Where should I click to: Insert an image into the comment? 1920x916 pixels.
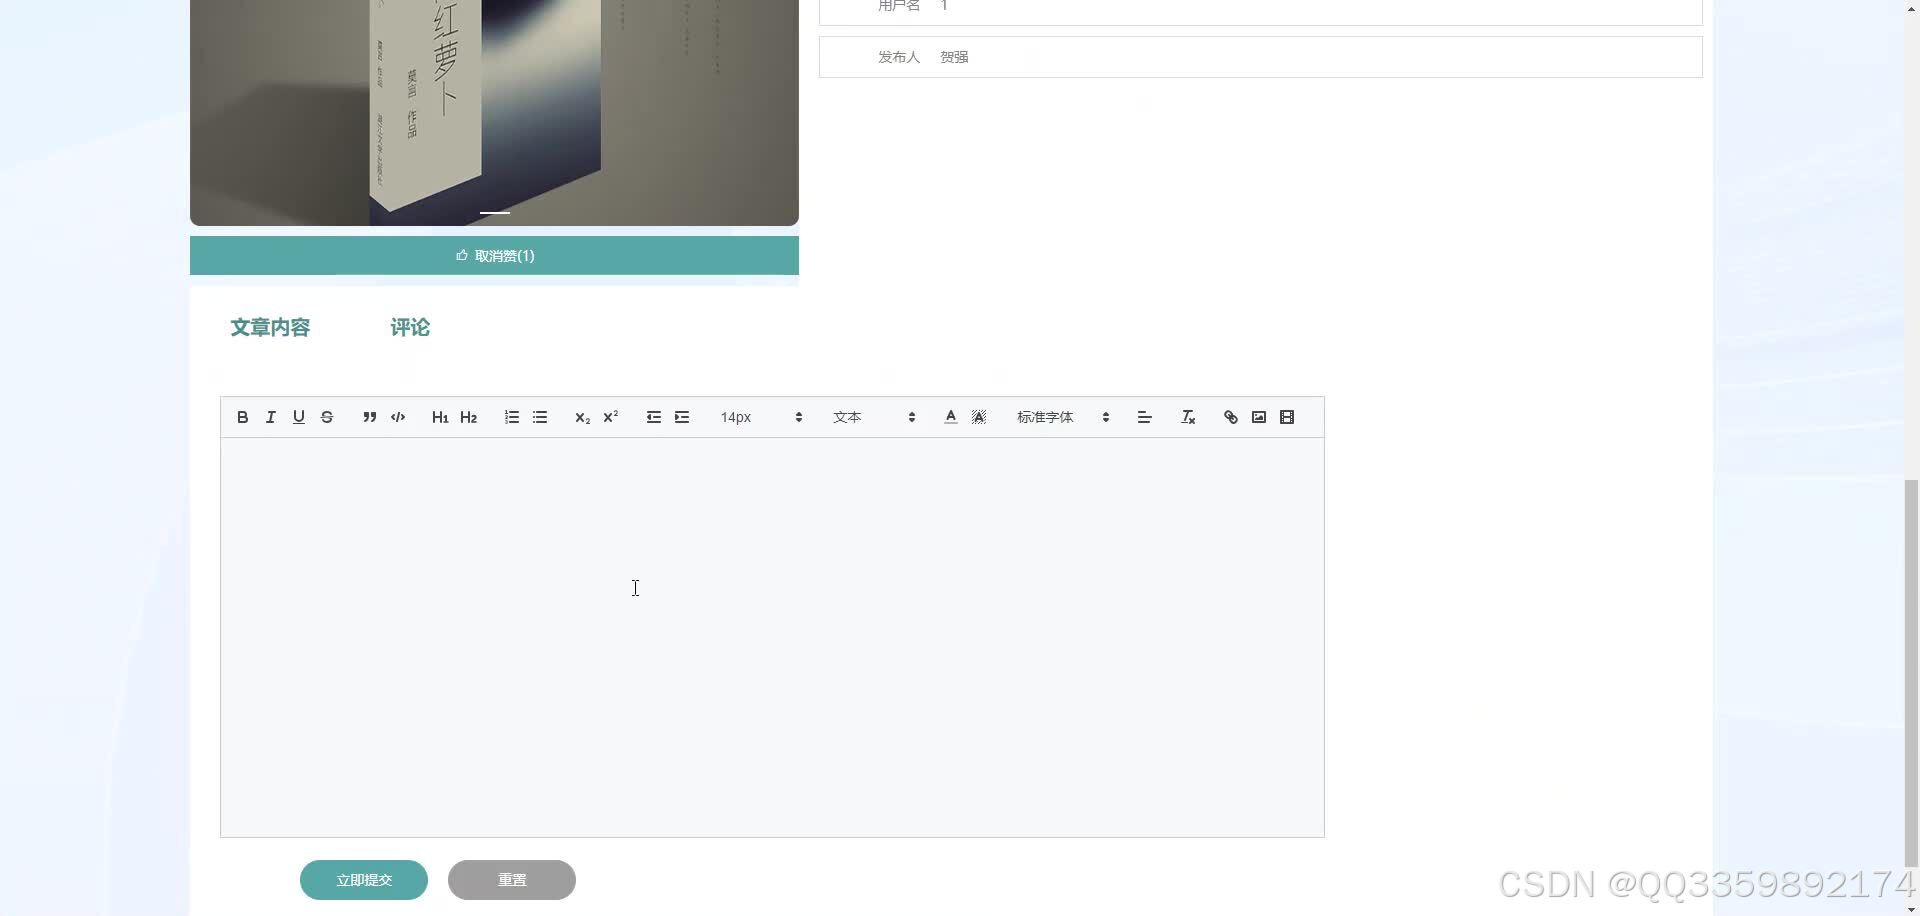1258,417
